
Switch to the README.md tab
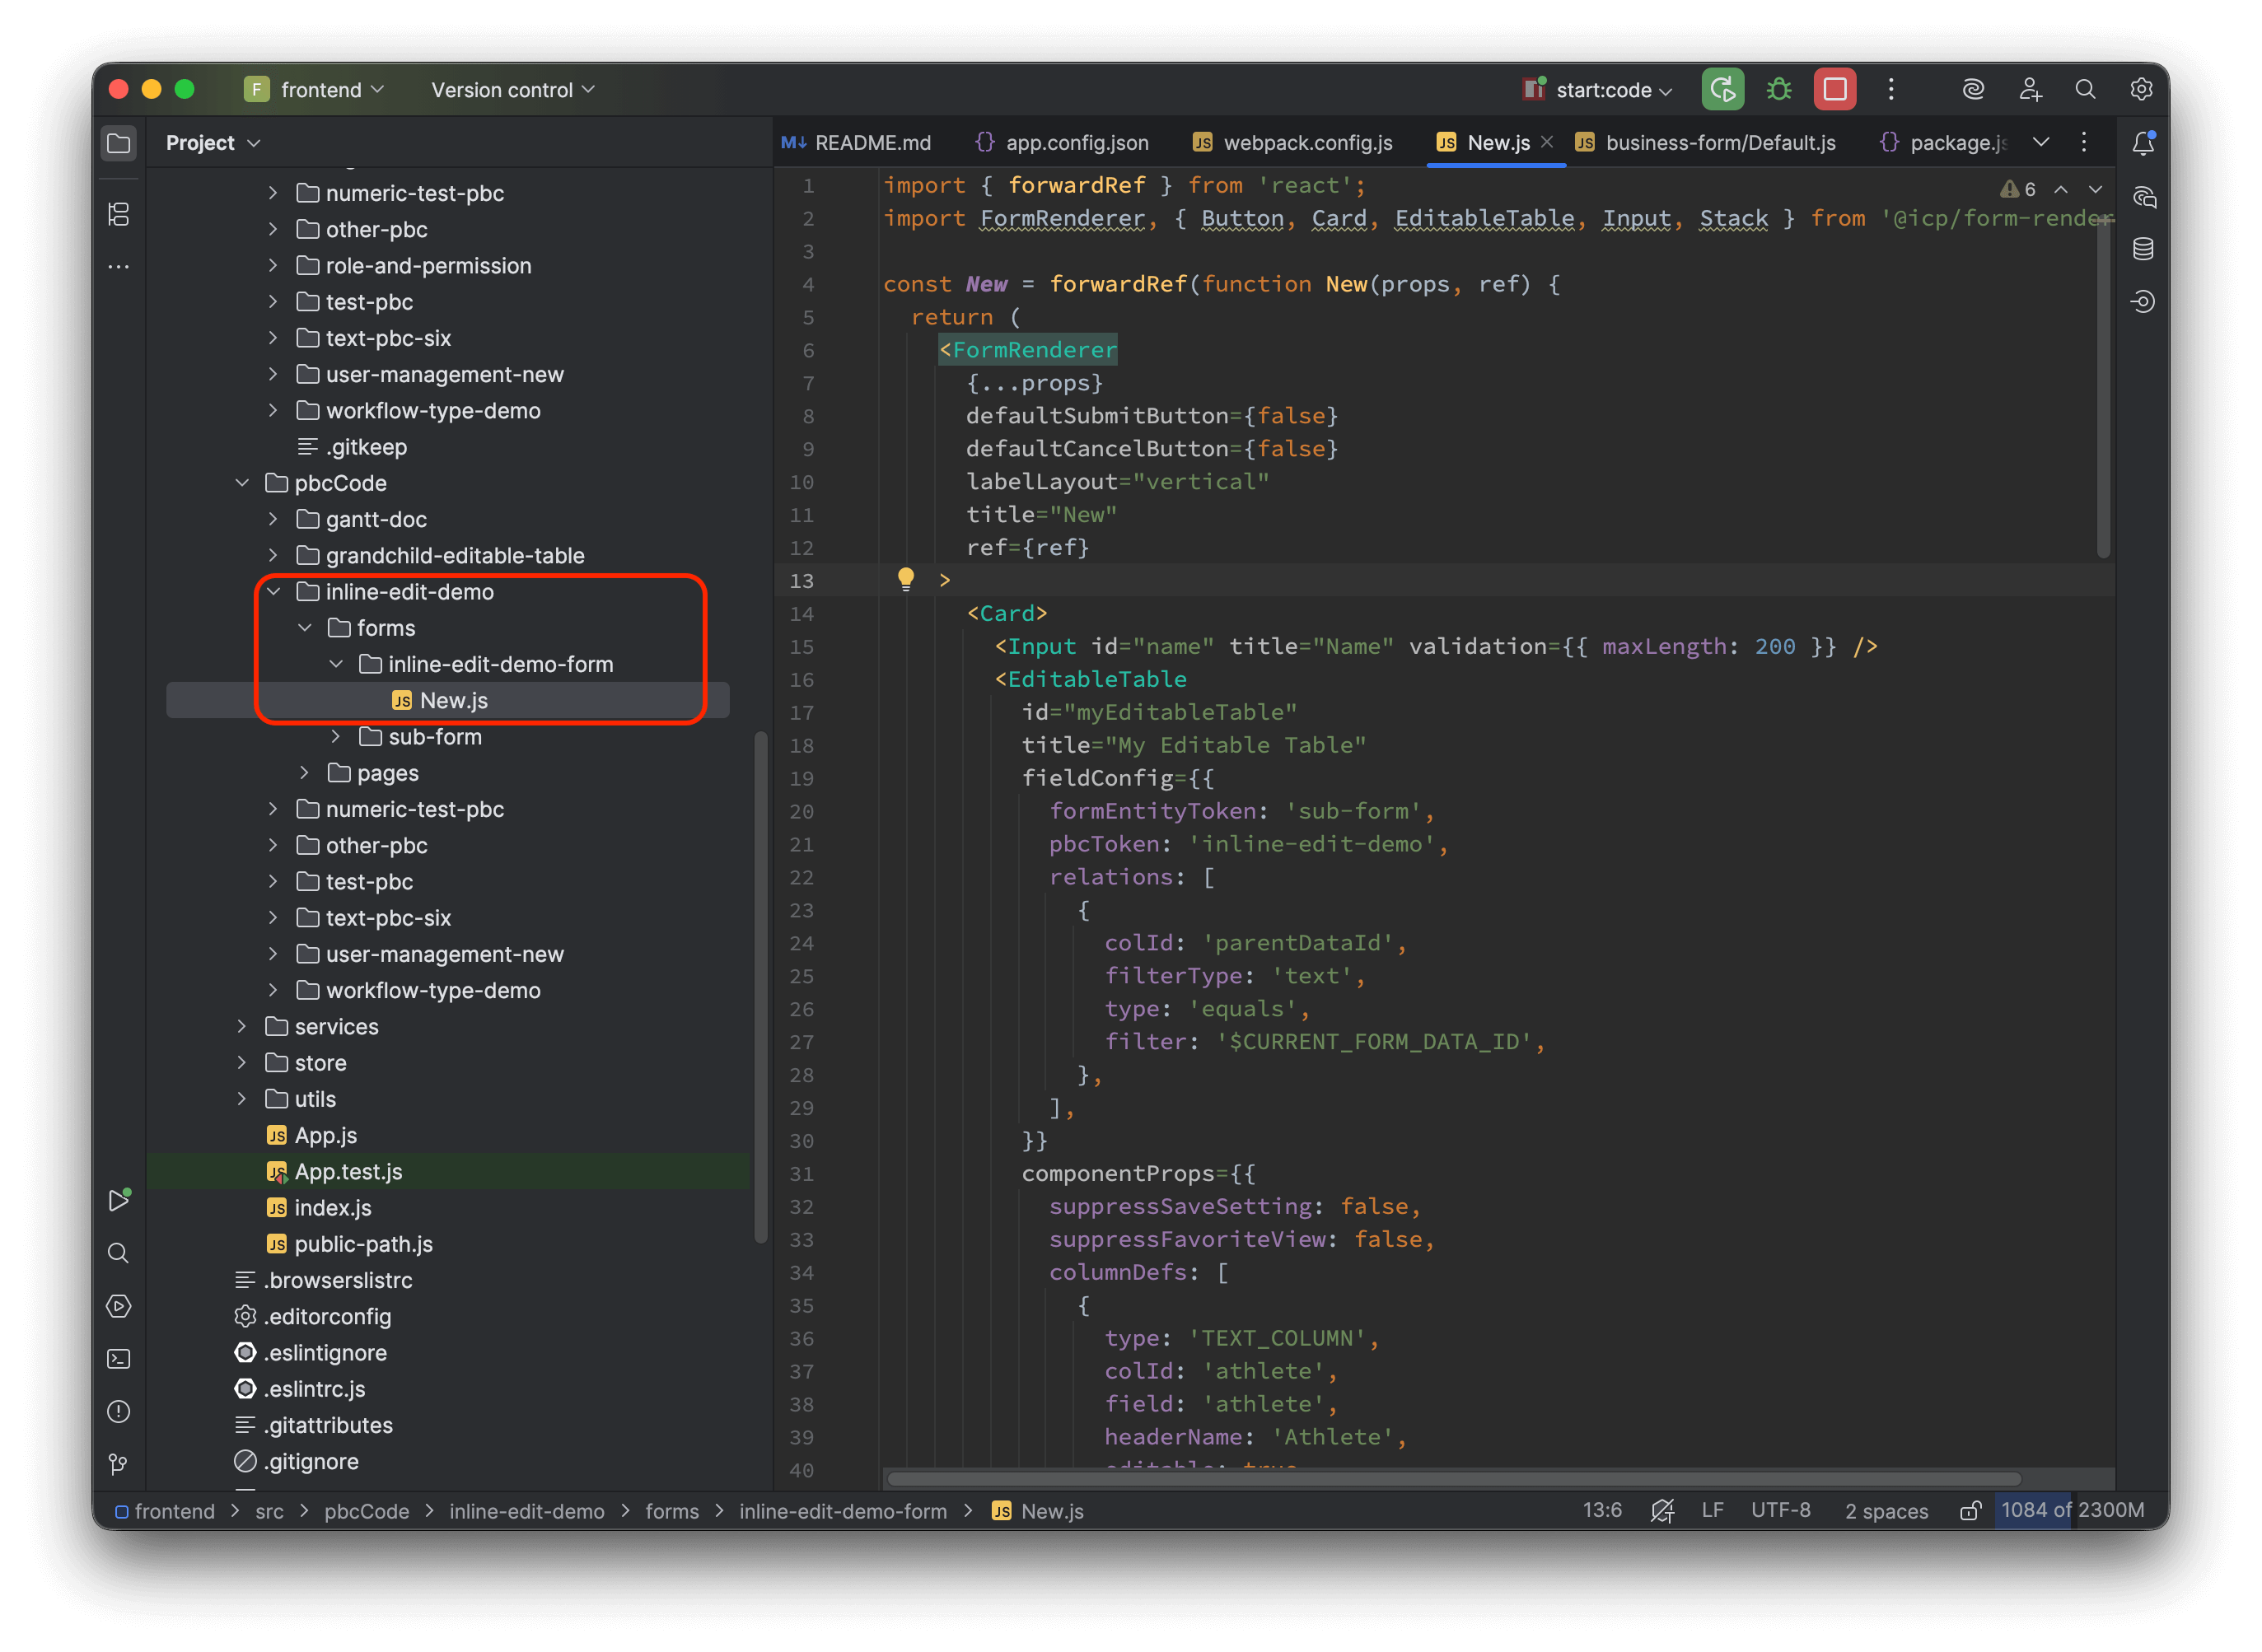[857, 143]
